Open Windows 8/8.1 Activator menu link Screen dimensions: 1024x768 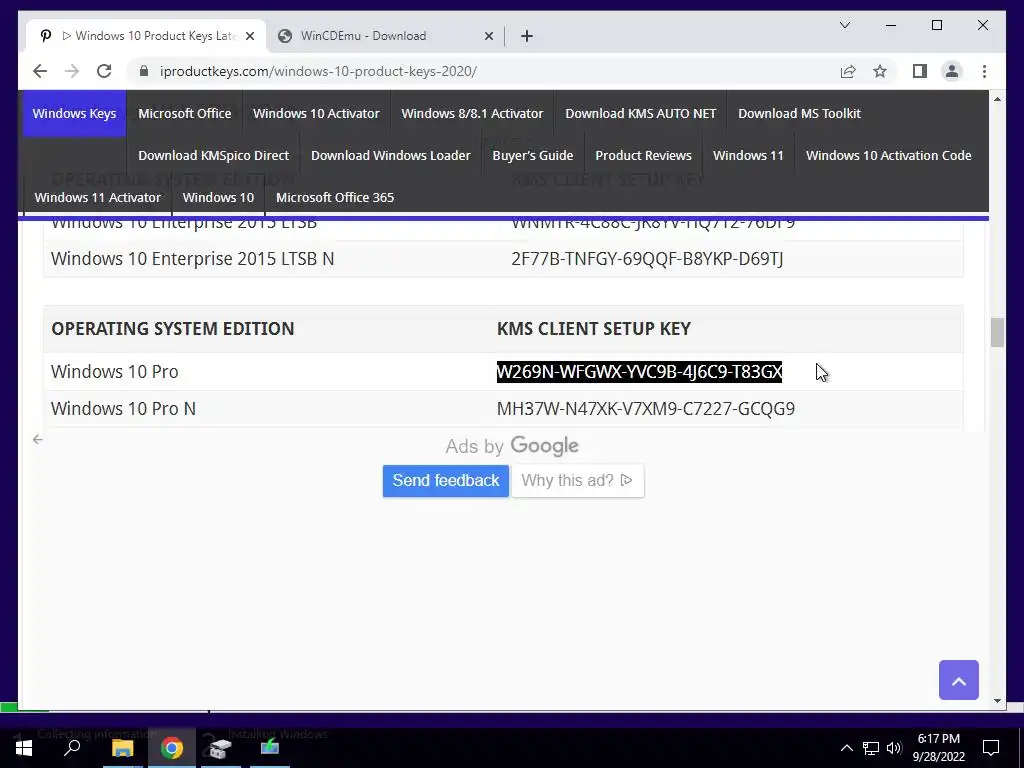pyautogui.click(x=472, y=113)
